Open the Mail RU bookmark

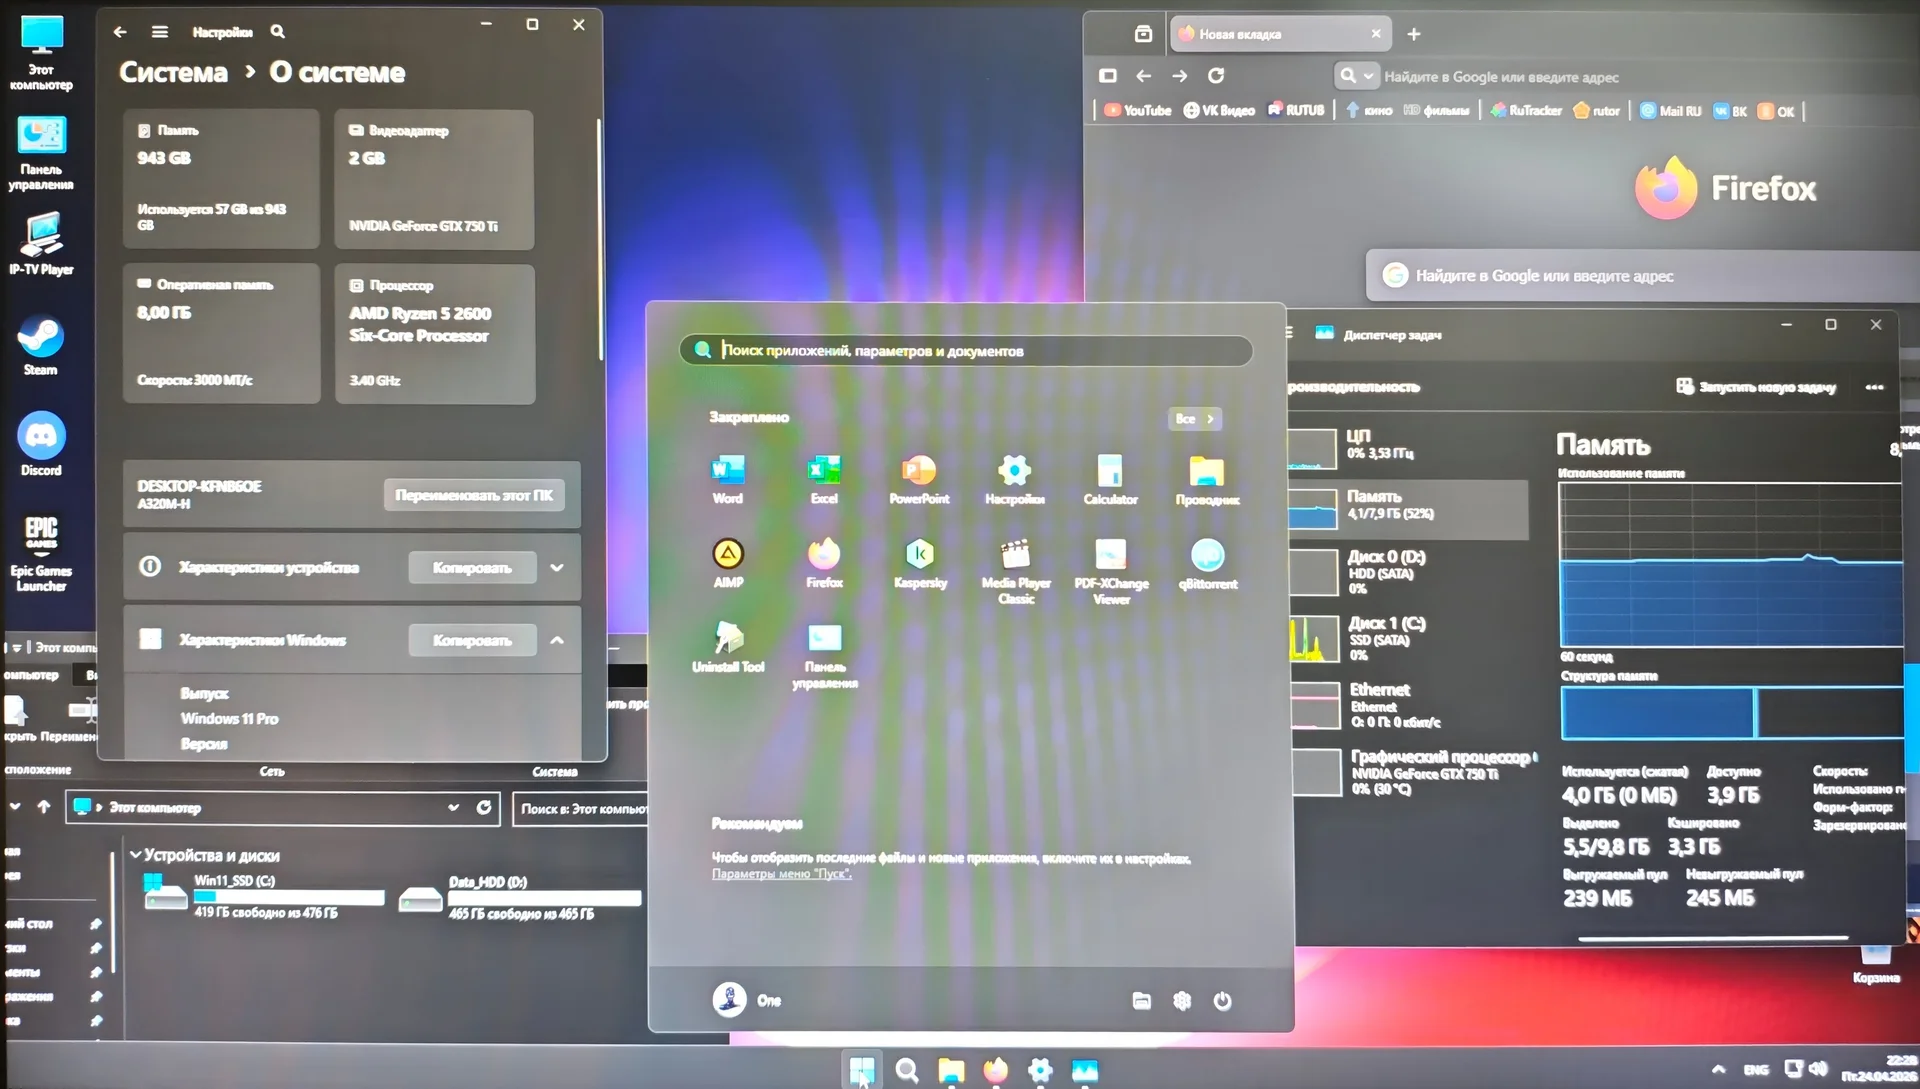1671,111
